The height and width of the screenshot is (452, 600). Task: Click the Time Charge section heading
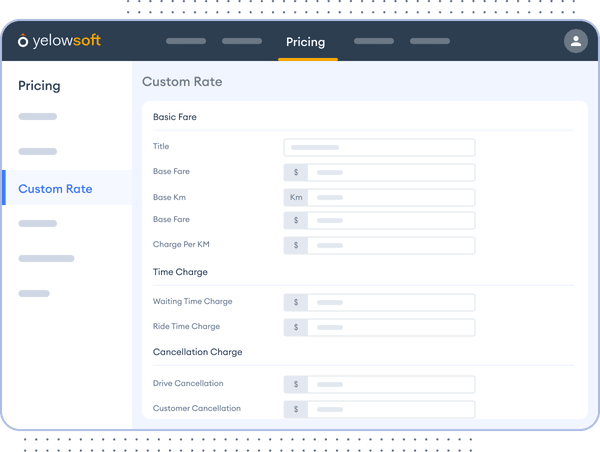(180, 272)
